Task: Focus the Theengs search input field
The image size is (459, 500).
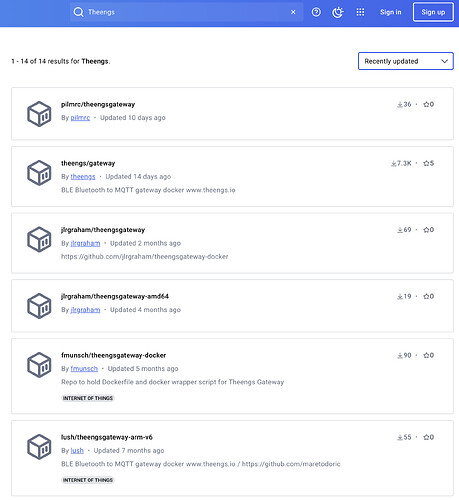Action: (187, 12)
